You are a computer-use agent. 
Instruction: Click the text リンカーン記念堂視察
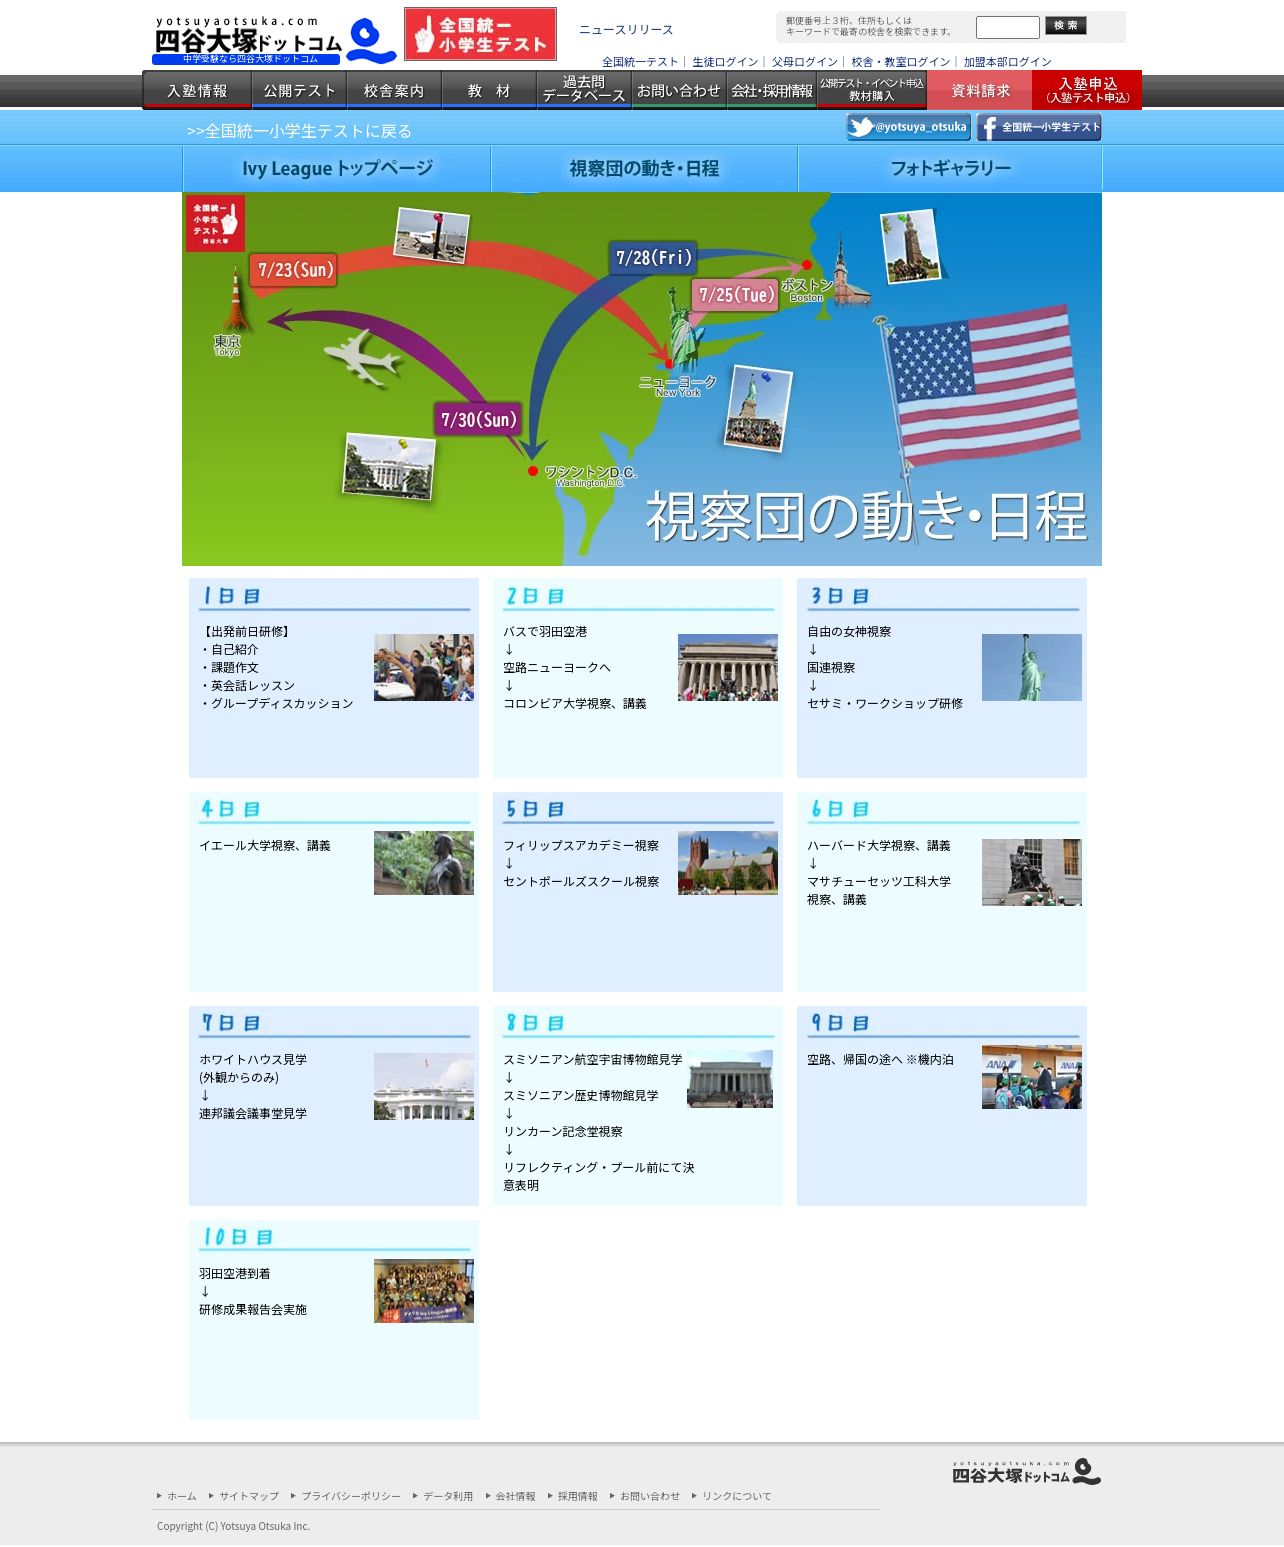click(x=563, y=1132)
